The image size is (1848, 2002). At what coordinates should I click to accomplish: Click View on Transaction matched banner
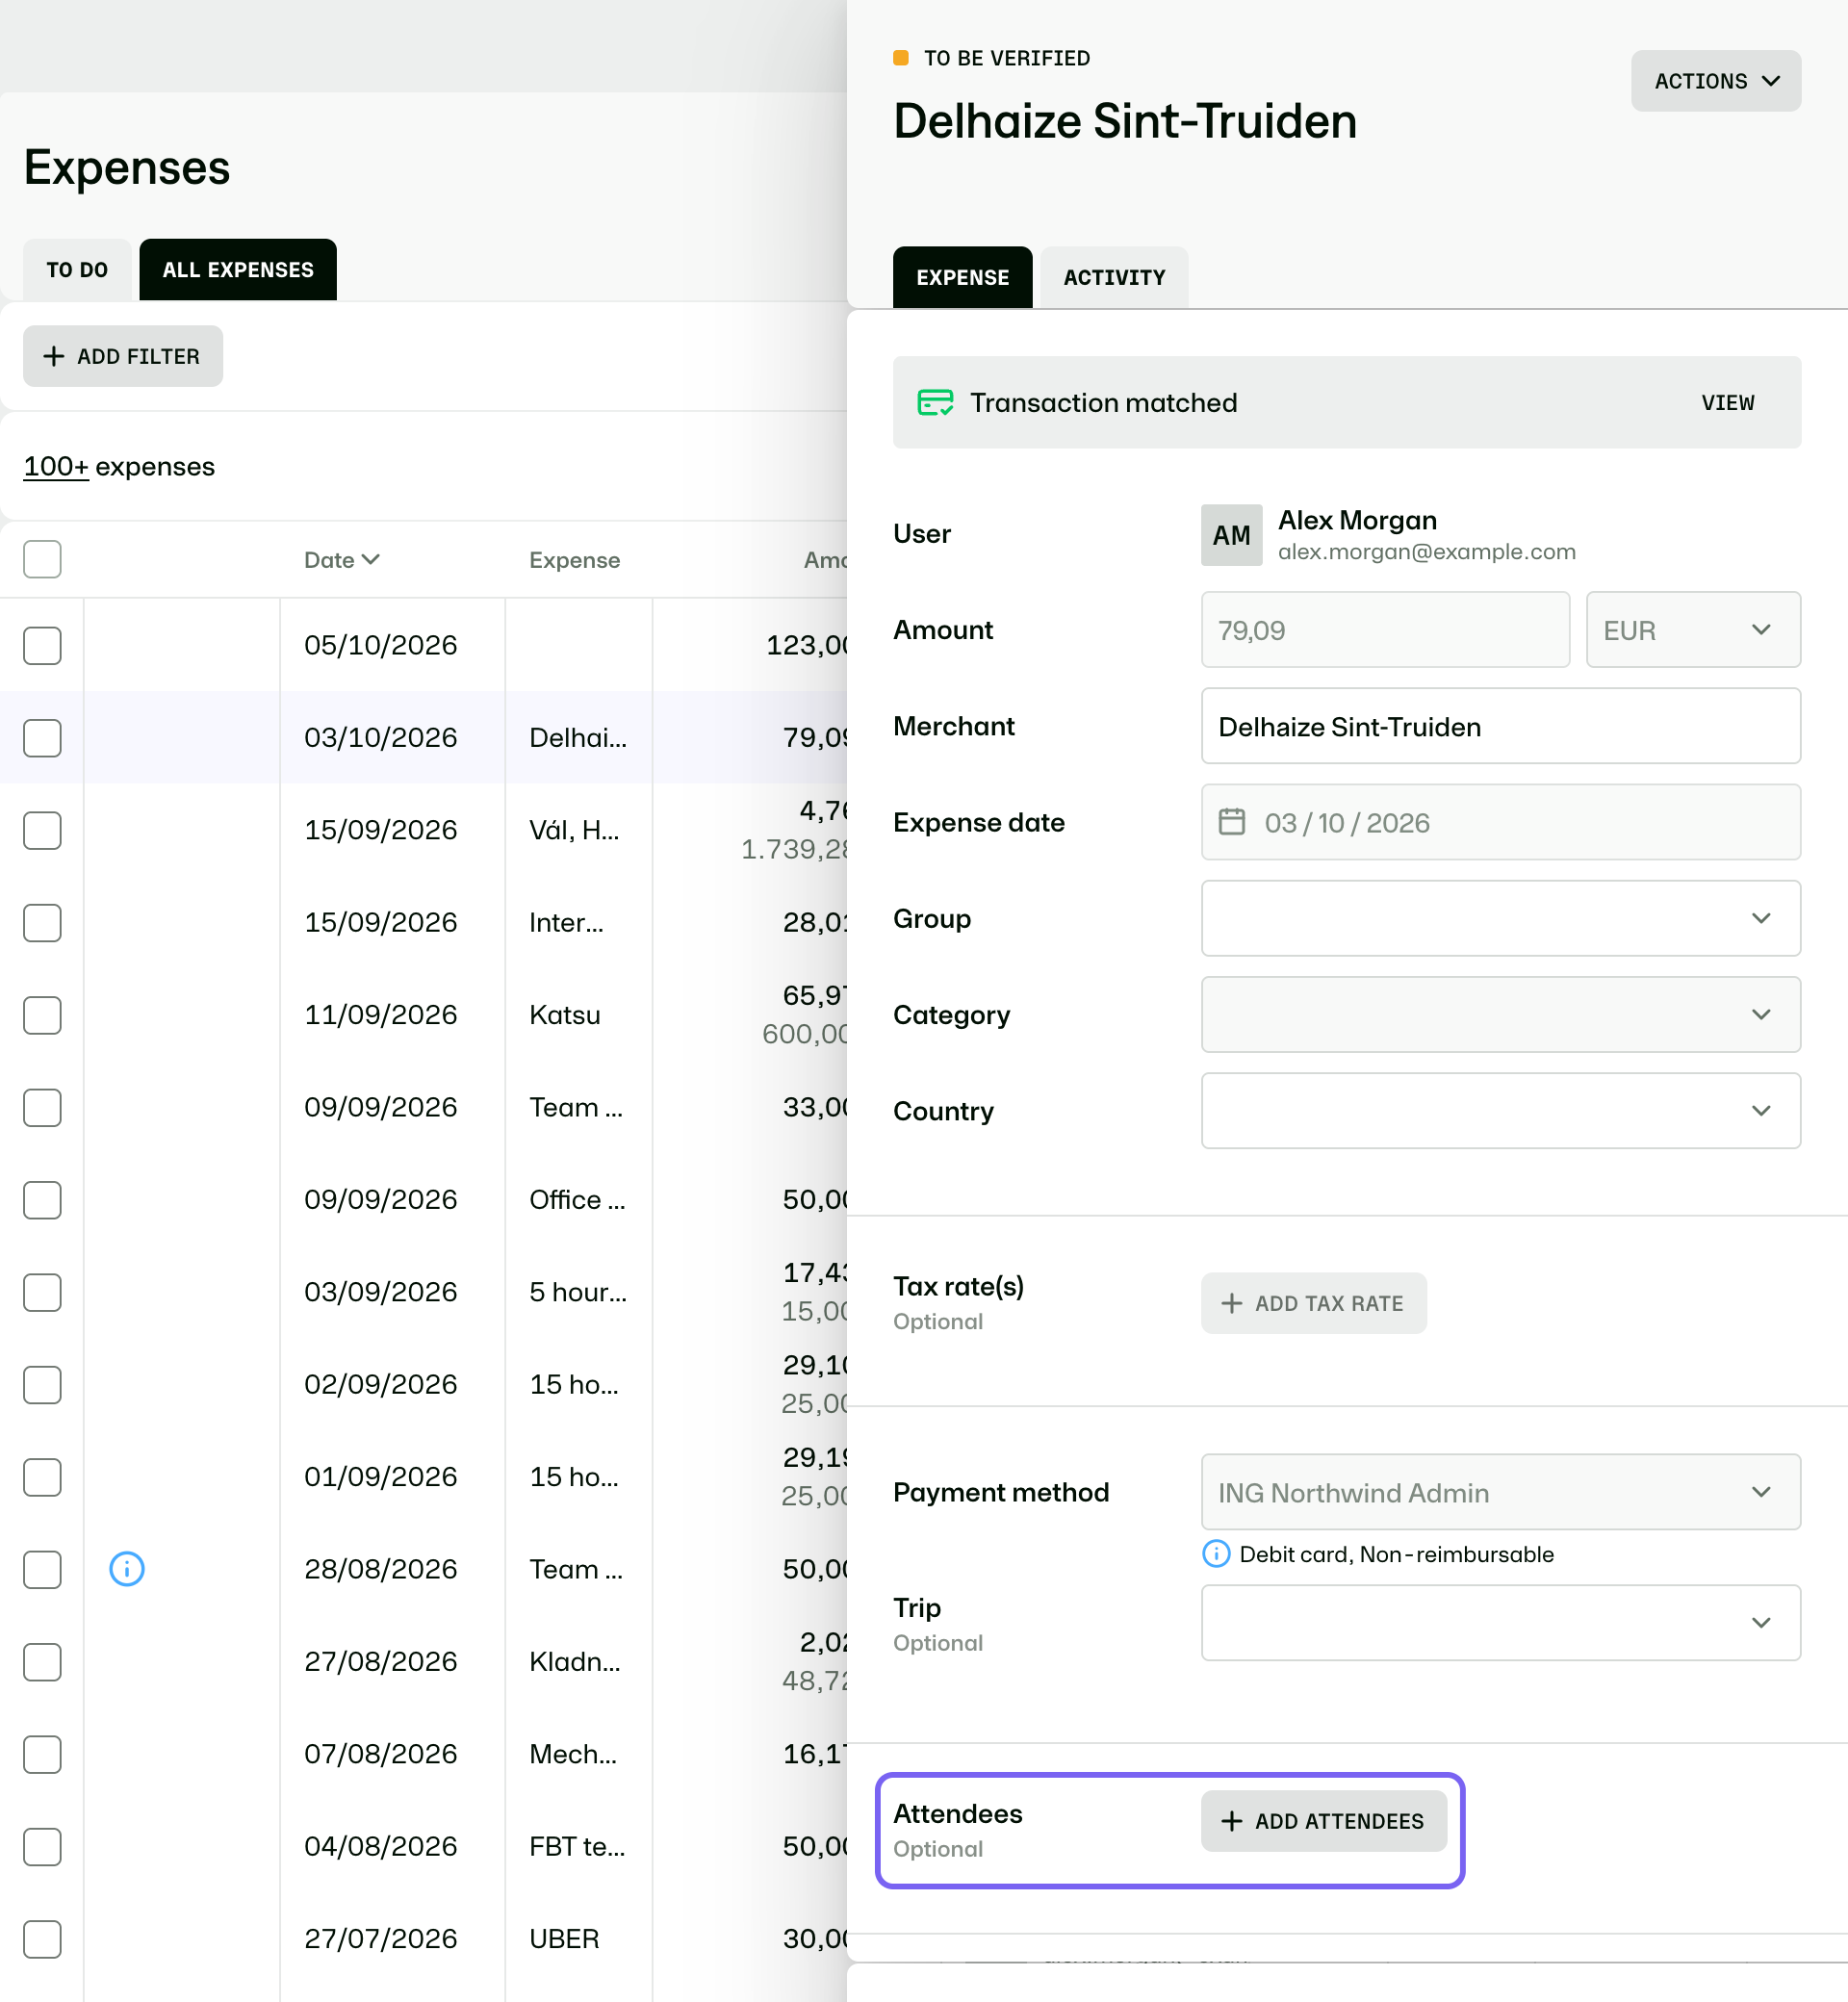pos(1727,402)
